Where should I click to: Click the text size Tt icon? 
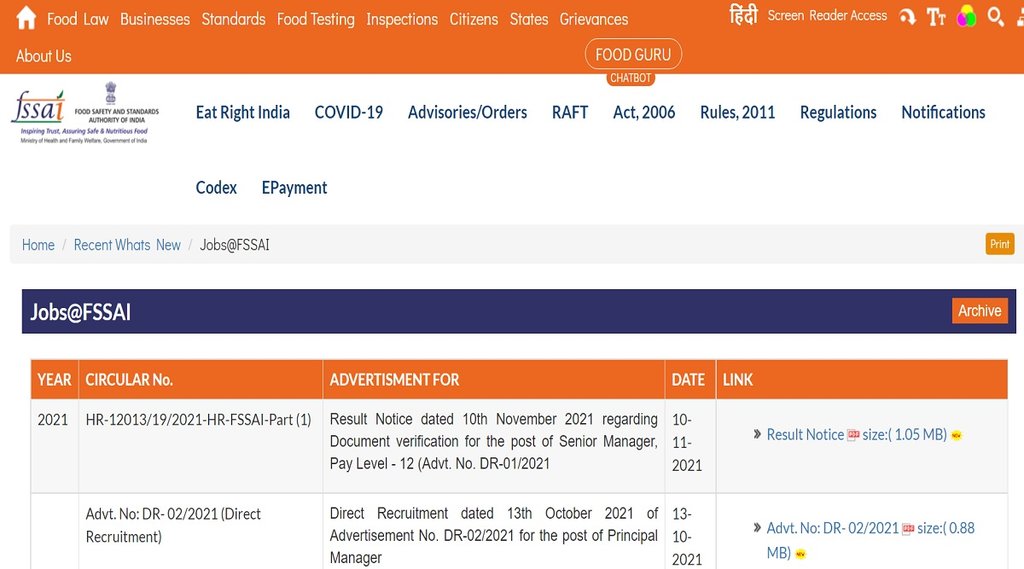(936, 17)
